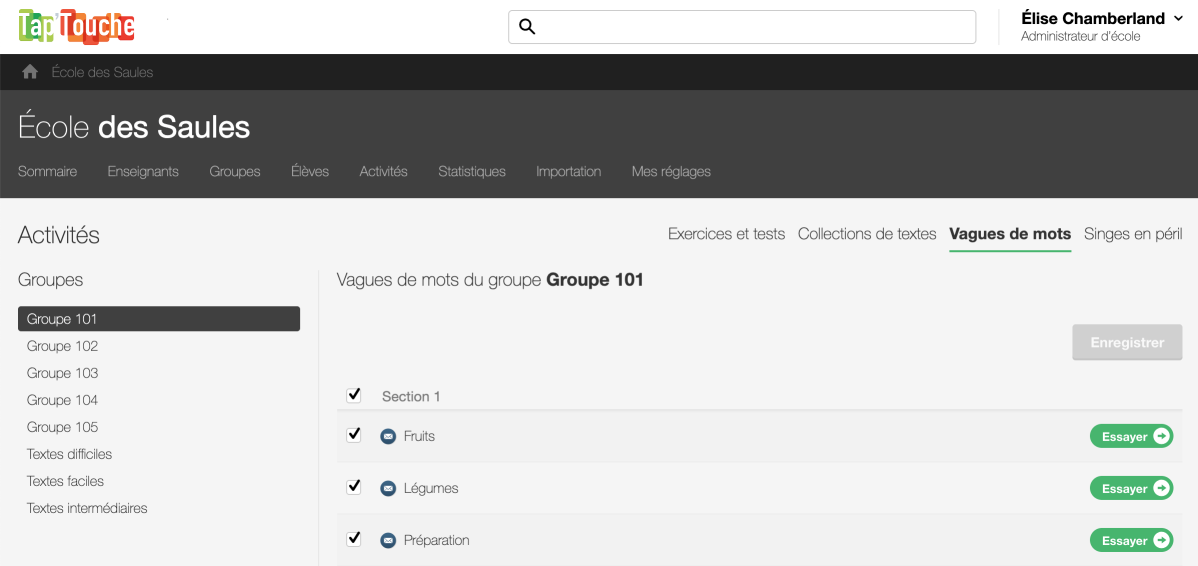This screenshot has width=1198, height=566.
Task: Toggle the Légumes checkbox
Action: [x=354, y=487]
